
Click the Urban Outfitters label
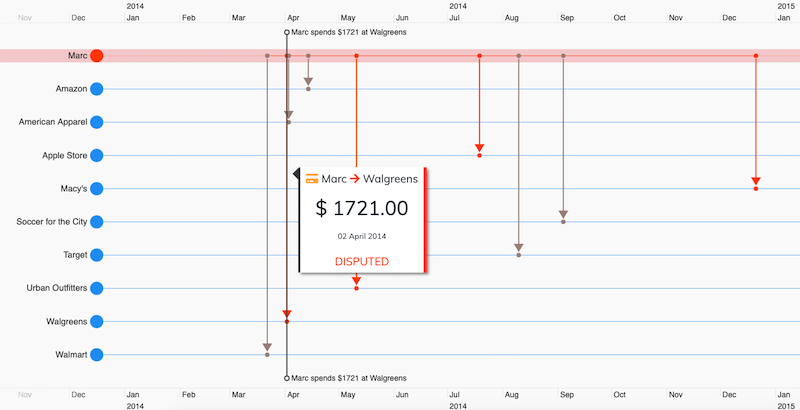pos(57,288)
